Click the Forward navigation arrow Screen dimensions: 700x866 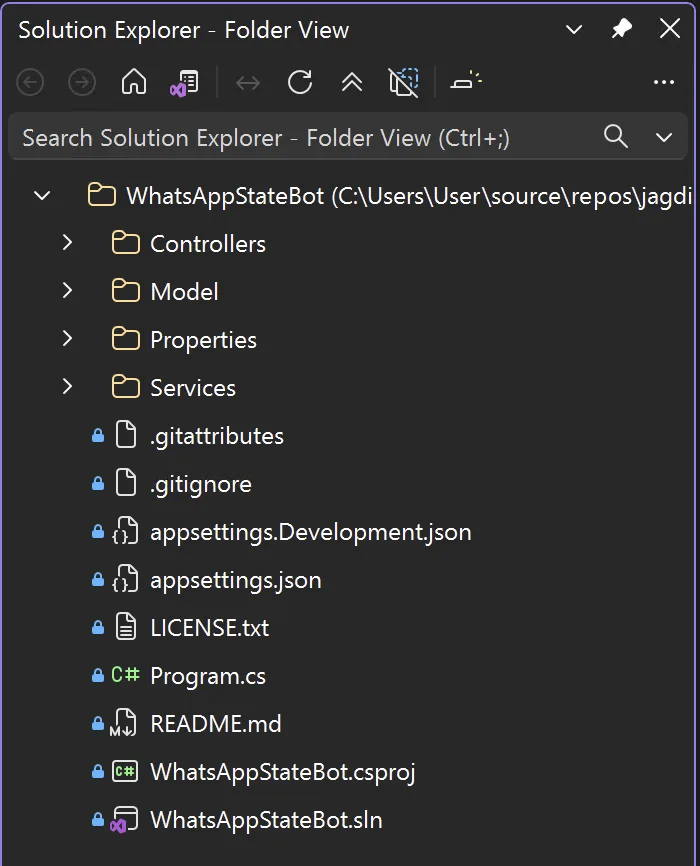tap(82, 83)
